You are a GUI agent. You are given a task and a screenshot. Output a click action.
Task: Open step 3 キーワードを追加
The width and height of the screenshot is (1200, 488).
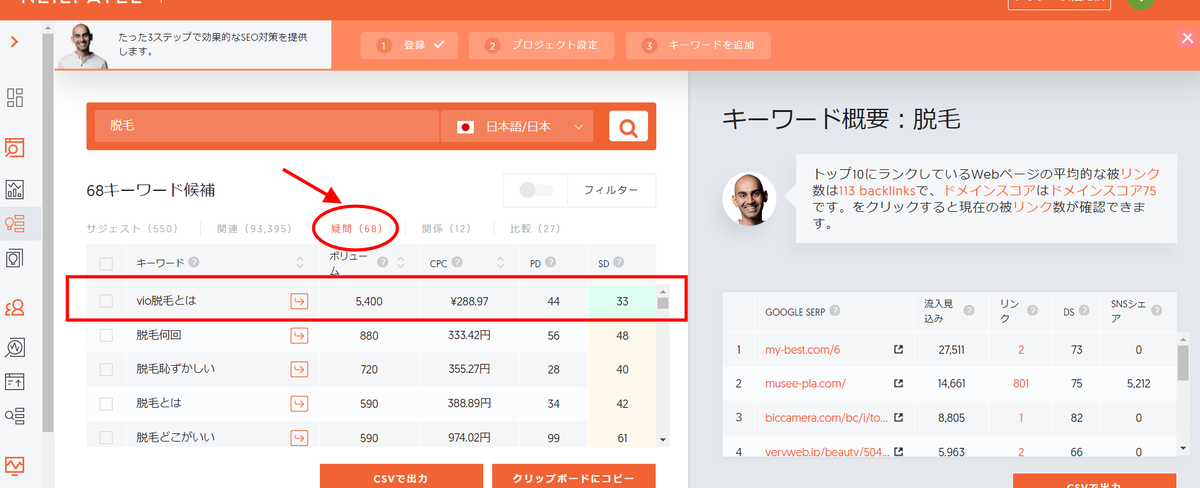tap(697, 45)
